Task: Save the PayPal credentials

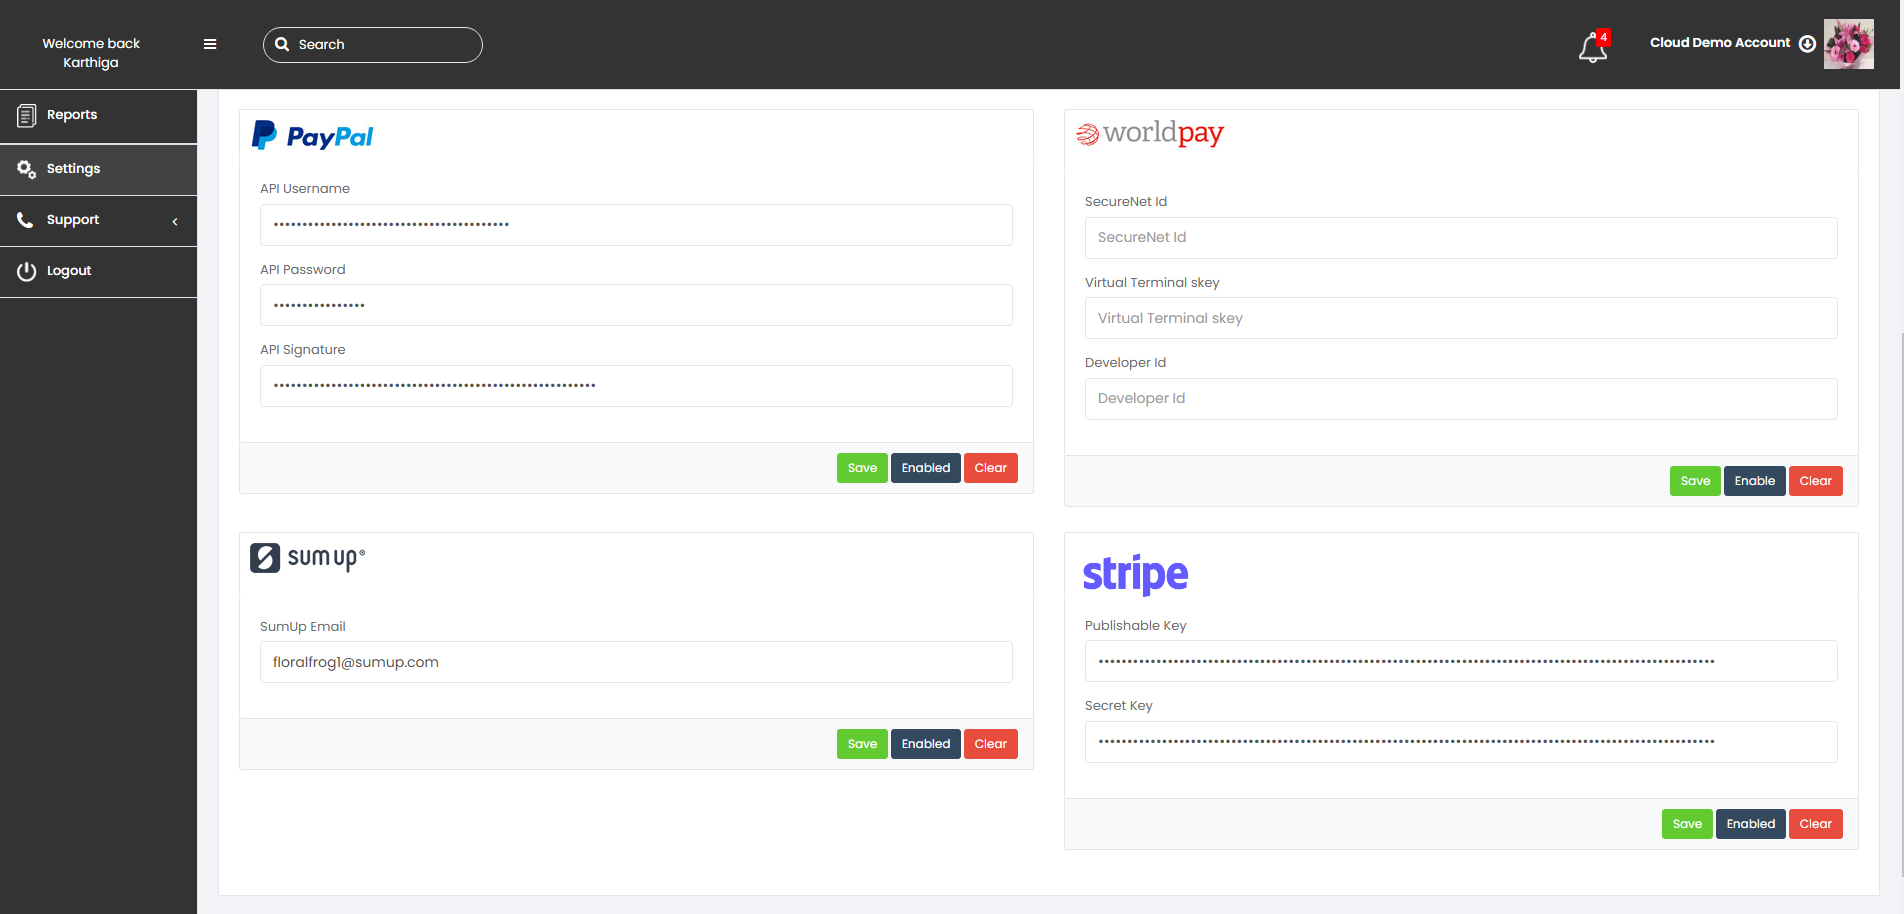Action: pos(862,468)
